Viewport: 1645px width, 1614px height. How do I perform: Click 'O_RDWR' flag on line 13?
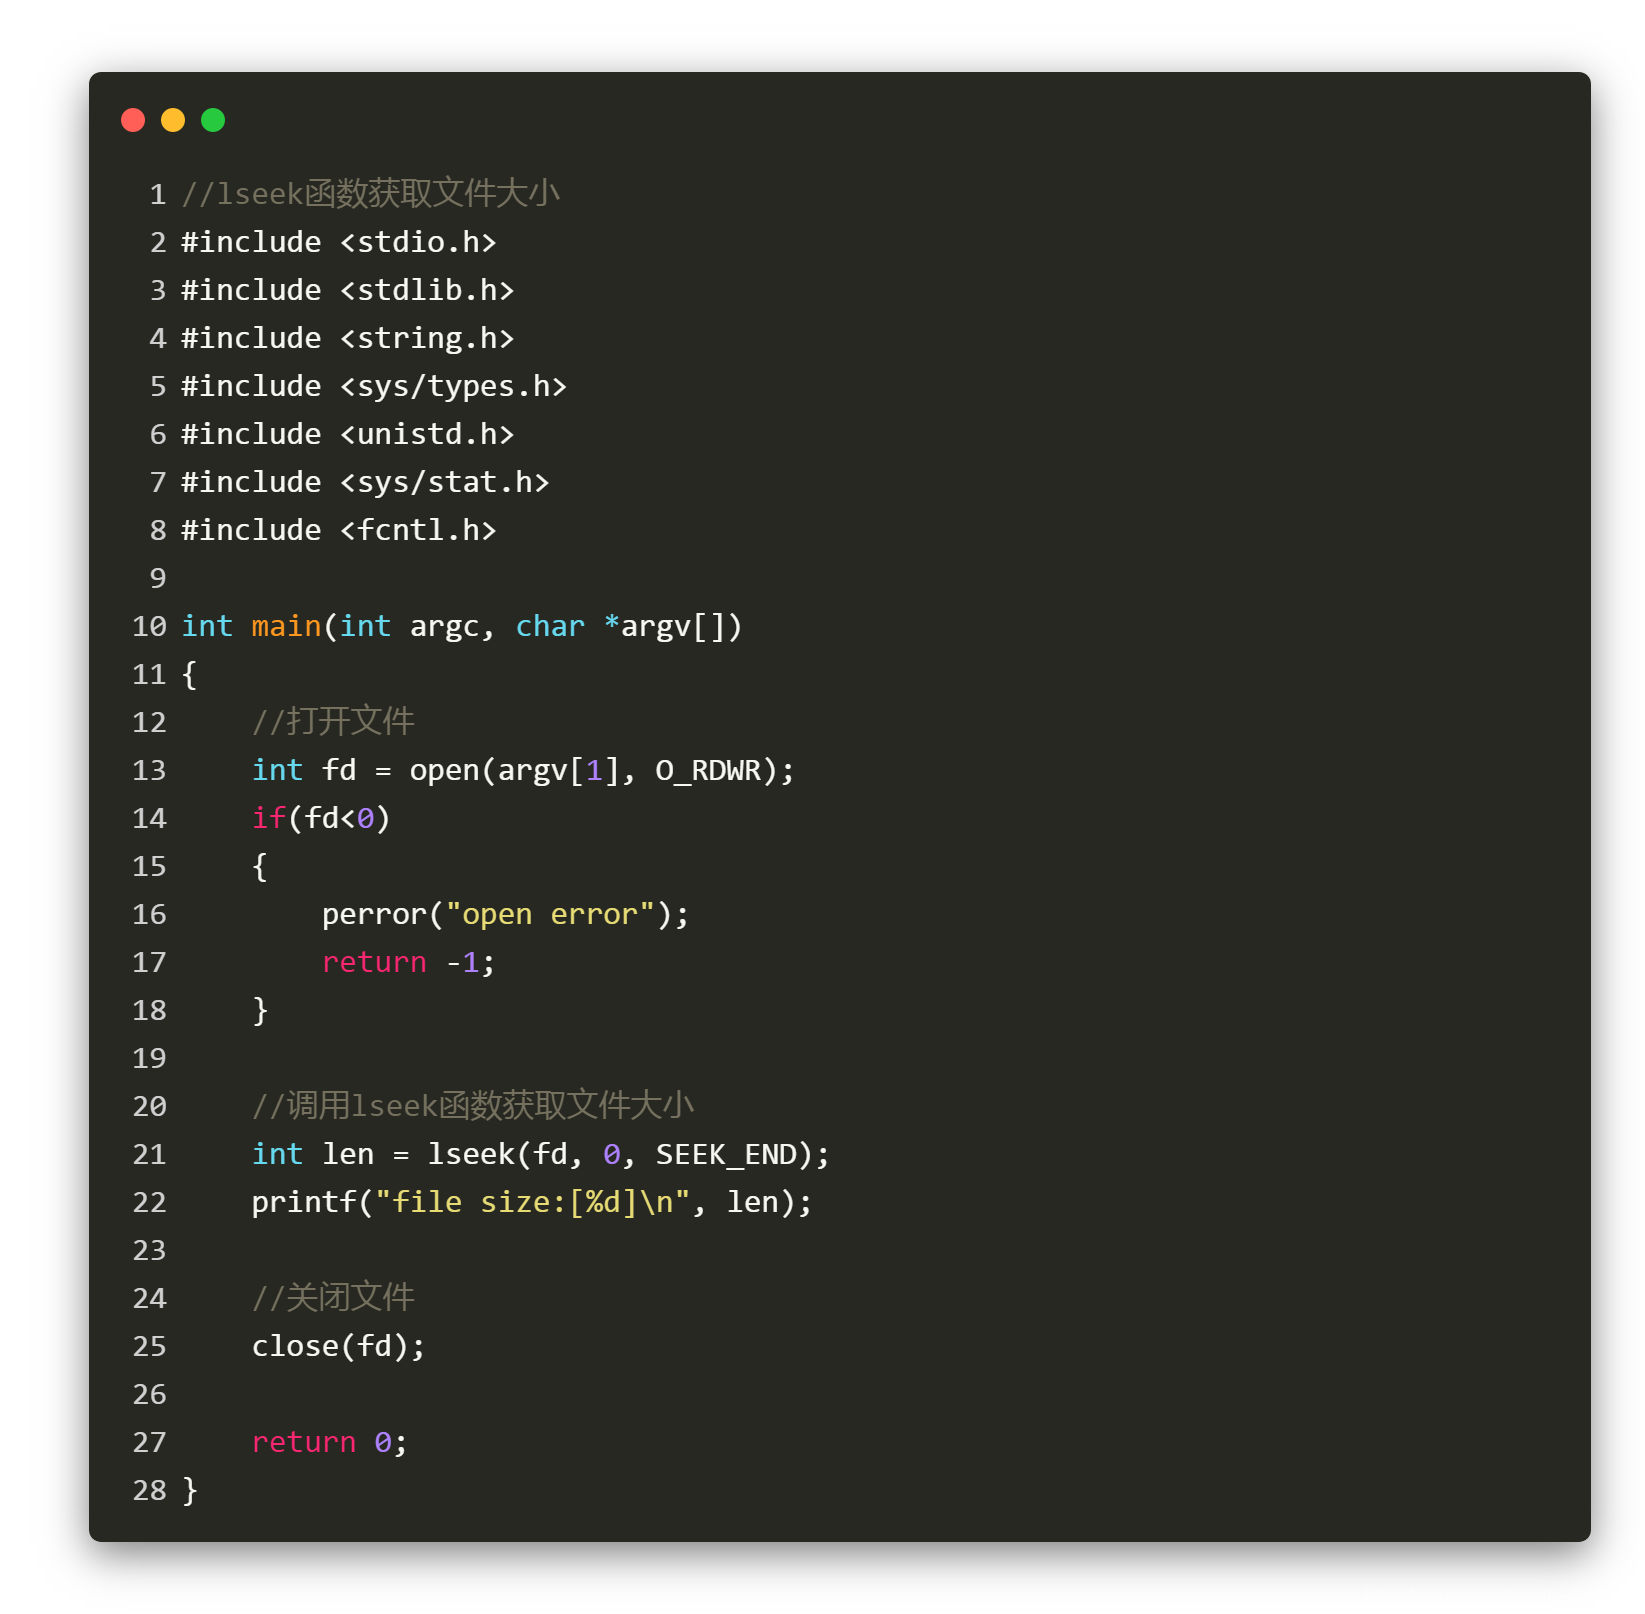click(x=708, y=771)
